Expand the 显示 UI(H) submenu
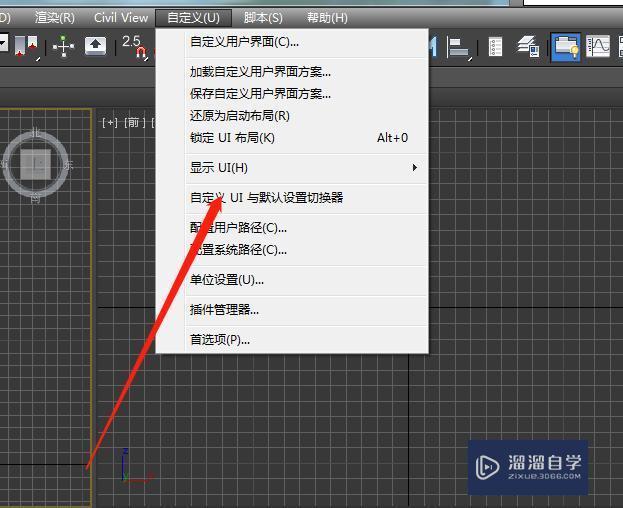The height and width of the screenshot is (508, 623). click(x=292, y=168)
